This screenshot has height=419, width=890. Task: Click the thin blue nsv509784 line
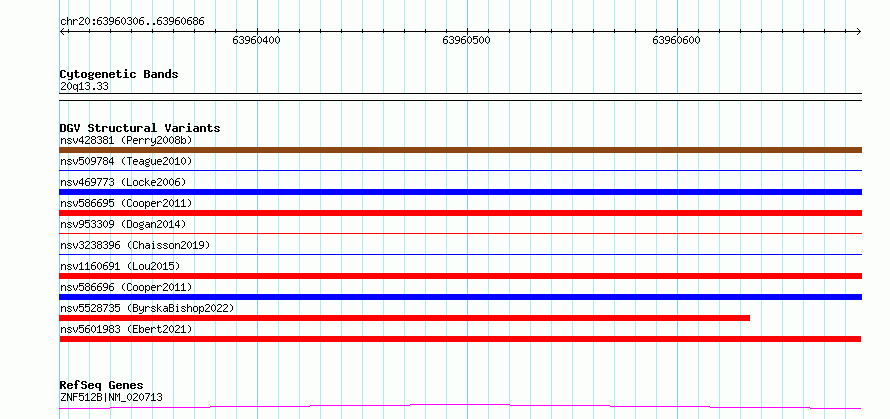[x=460, y=170]
